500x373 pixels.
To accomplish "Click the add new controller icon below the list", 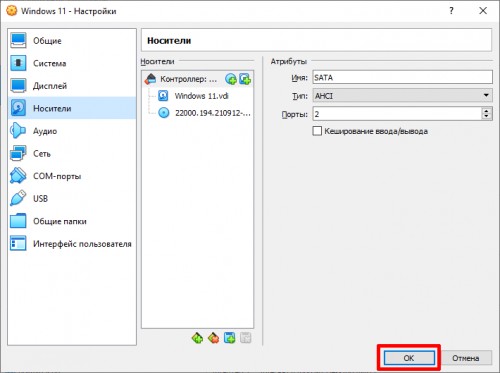I will pos(197,338).
